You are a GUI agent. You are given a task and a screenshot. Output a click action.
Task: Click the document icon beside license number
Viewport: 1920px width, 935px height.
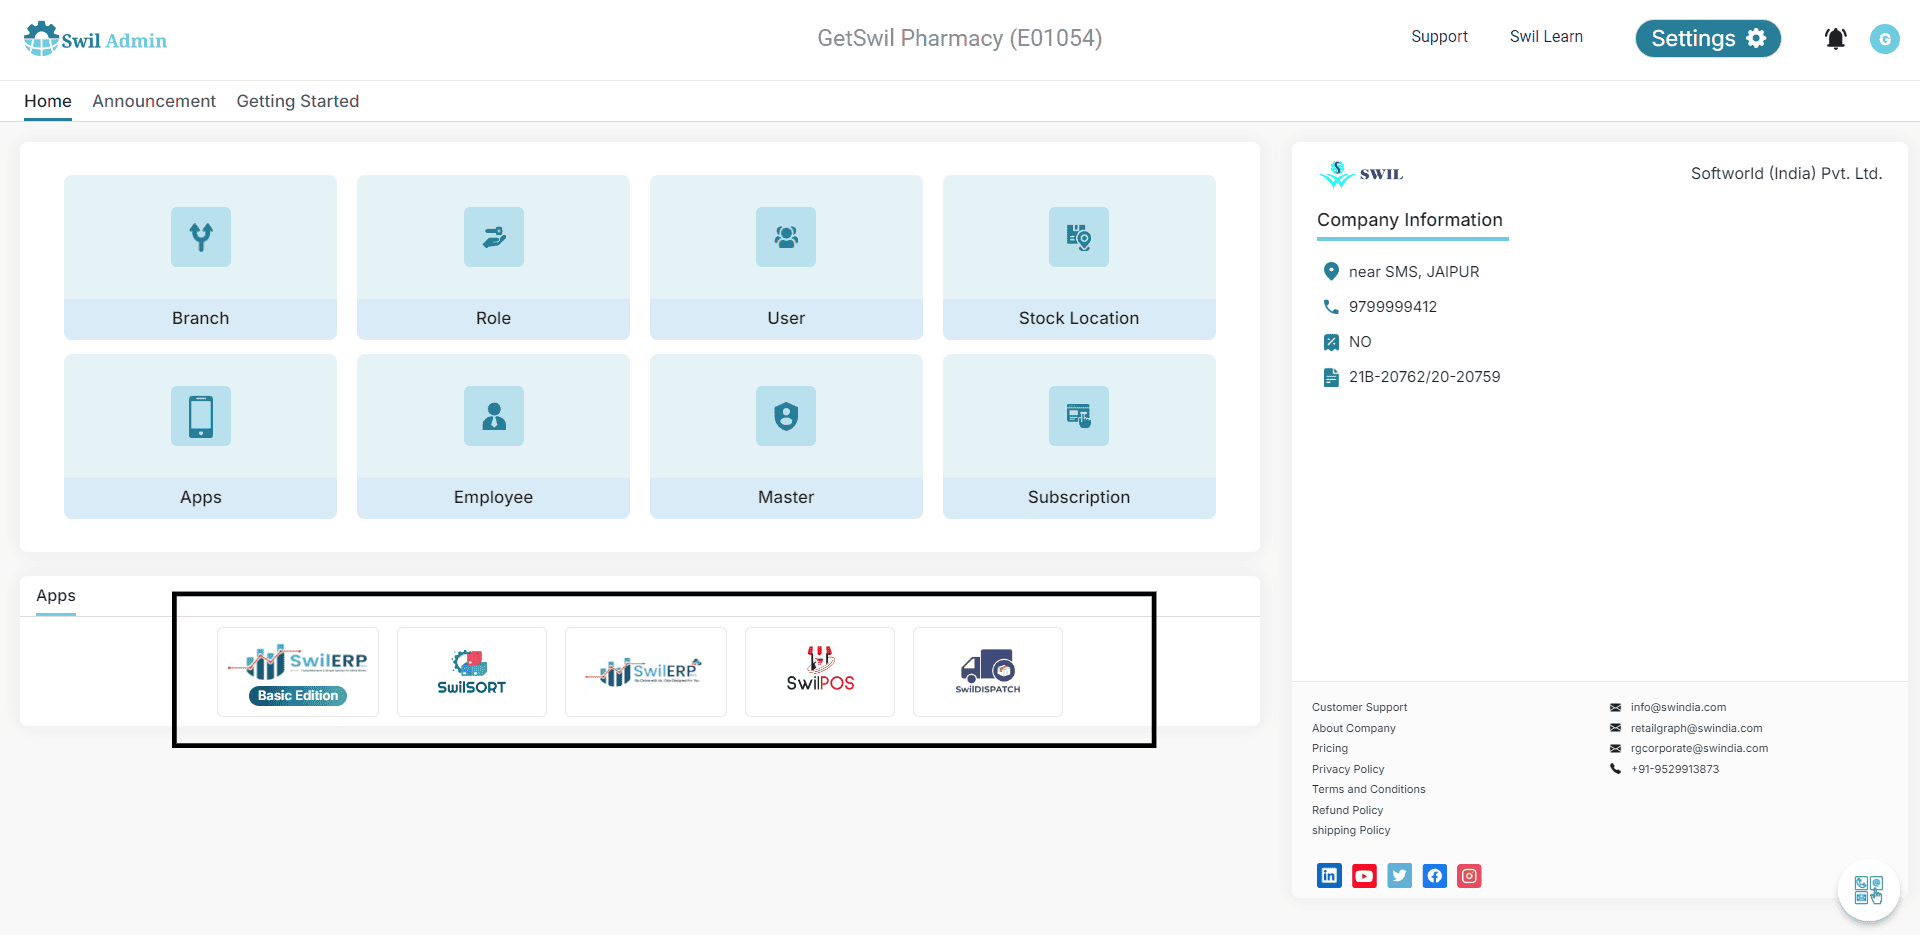tap(1331, 377)
